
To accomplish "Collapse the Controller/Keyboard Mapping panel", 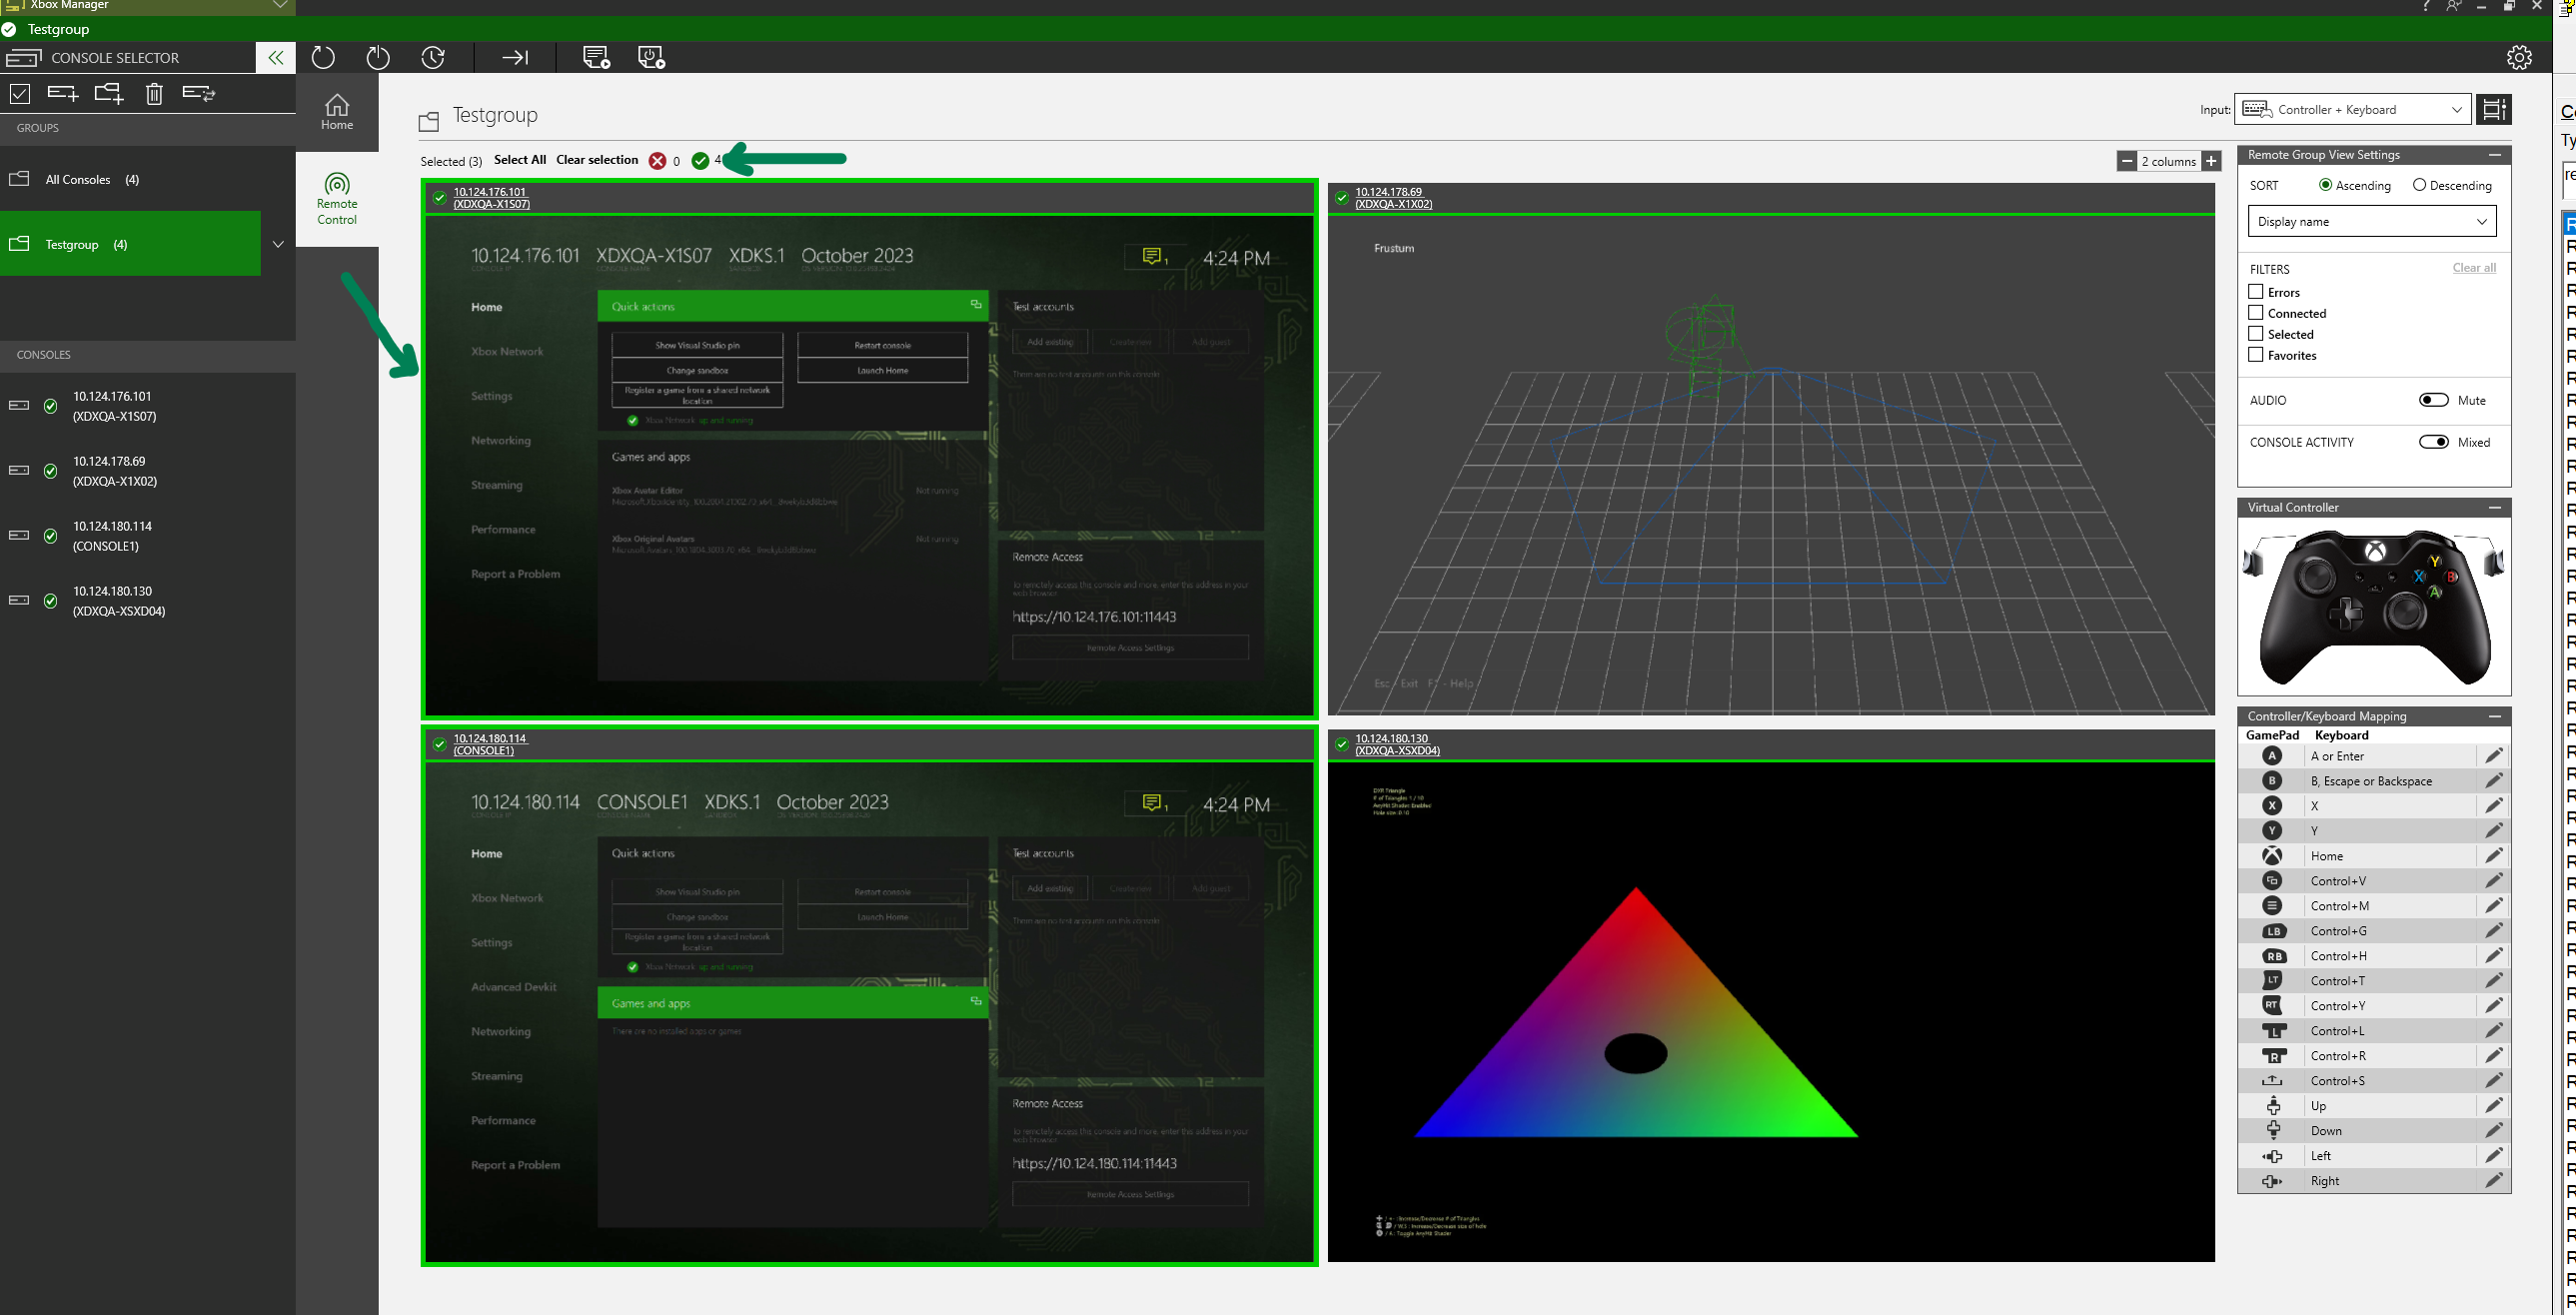I will pos(2495,717).
